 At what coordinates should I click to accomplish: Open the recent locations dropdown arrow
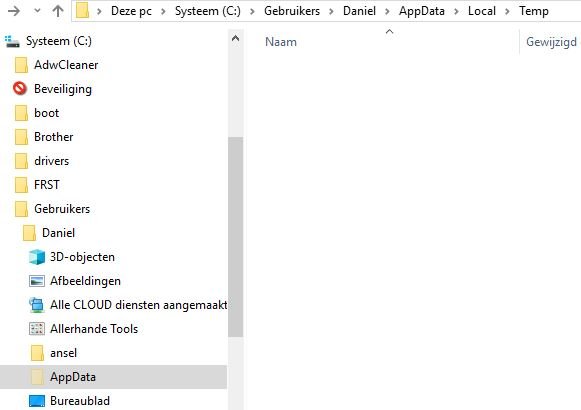(x=37, y=11)
